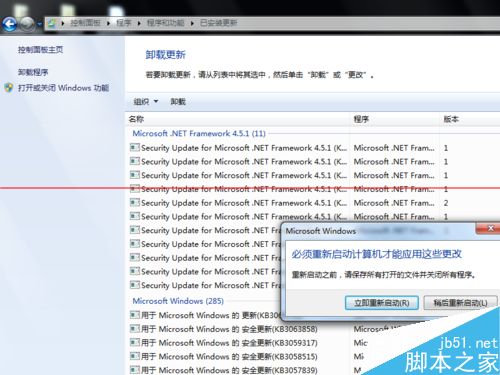Open the 卸载程序 link
Screen dimensions: 500x375
(x=33, y=72)
